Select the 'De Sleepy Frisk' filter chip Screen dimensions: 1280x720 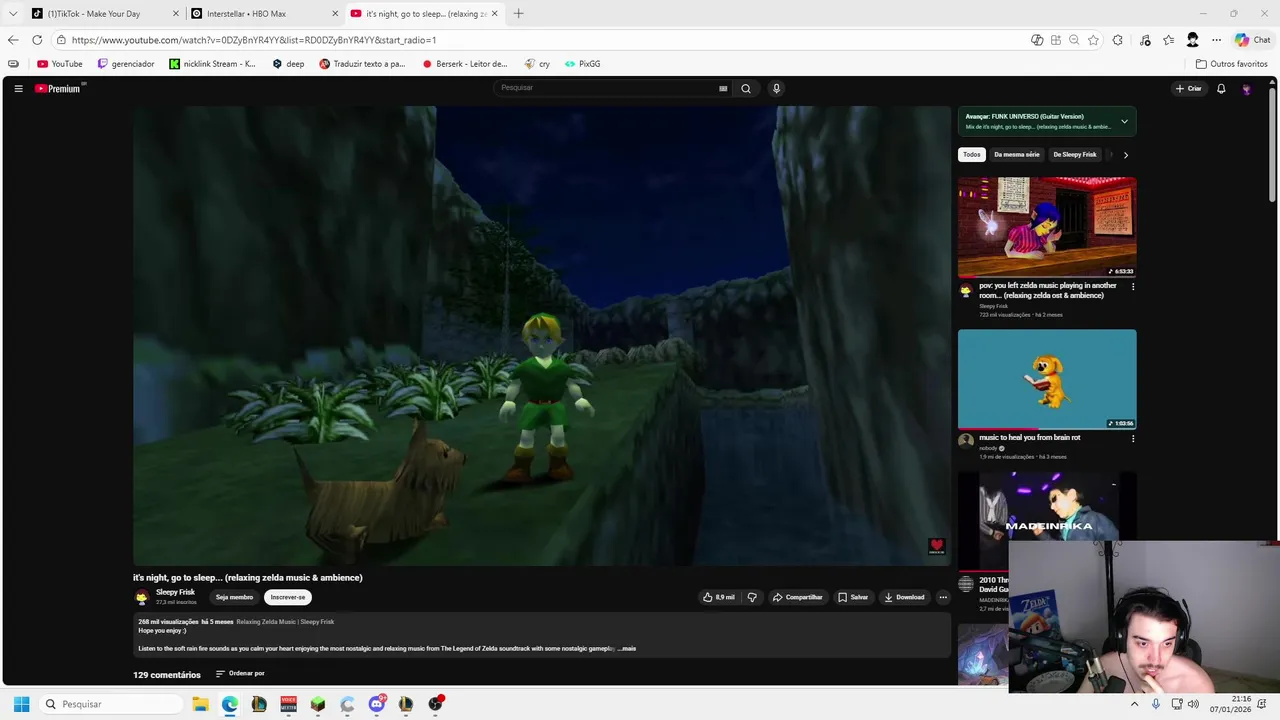(x=1075, y=155)
